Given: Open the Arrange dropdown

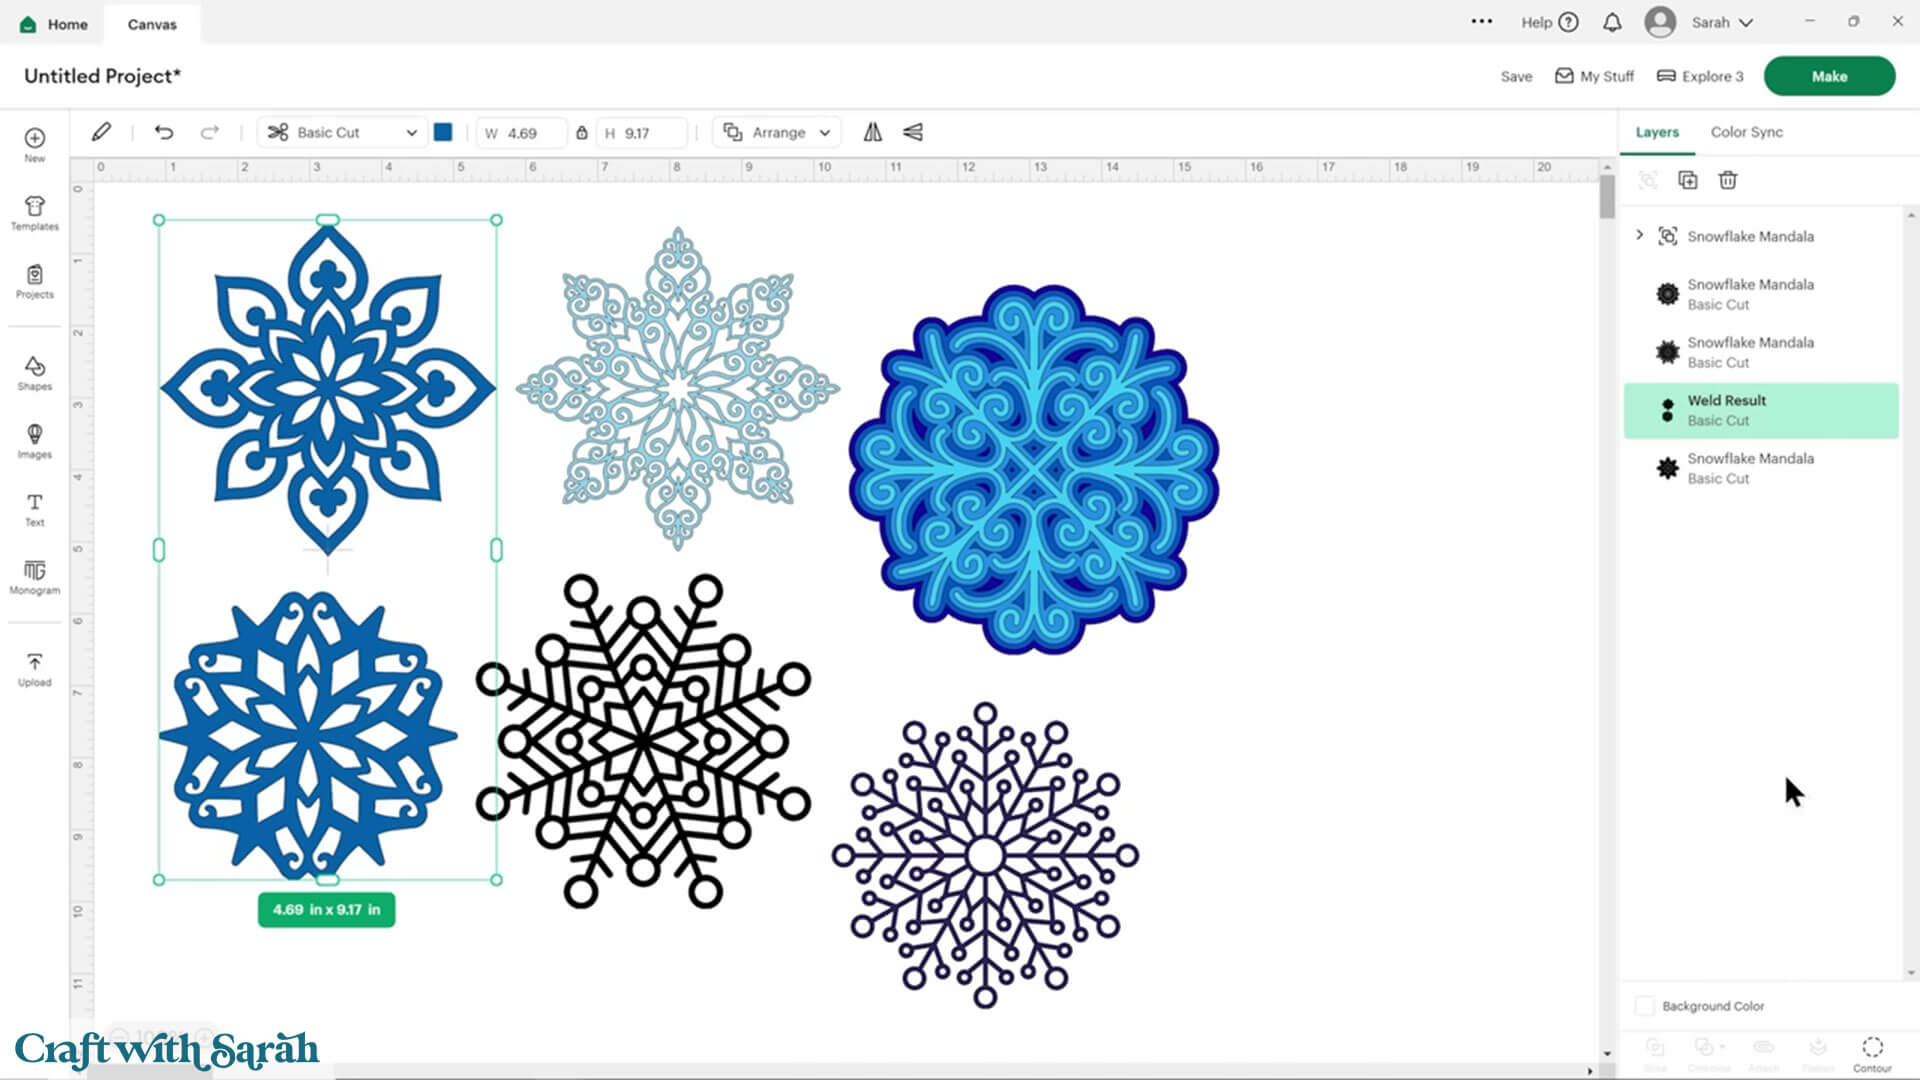Looking at the screenshot, I should [777, 132].
